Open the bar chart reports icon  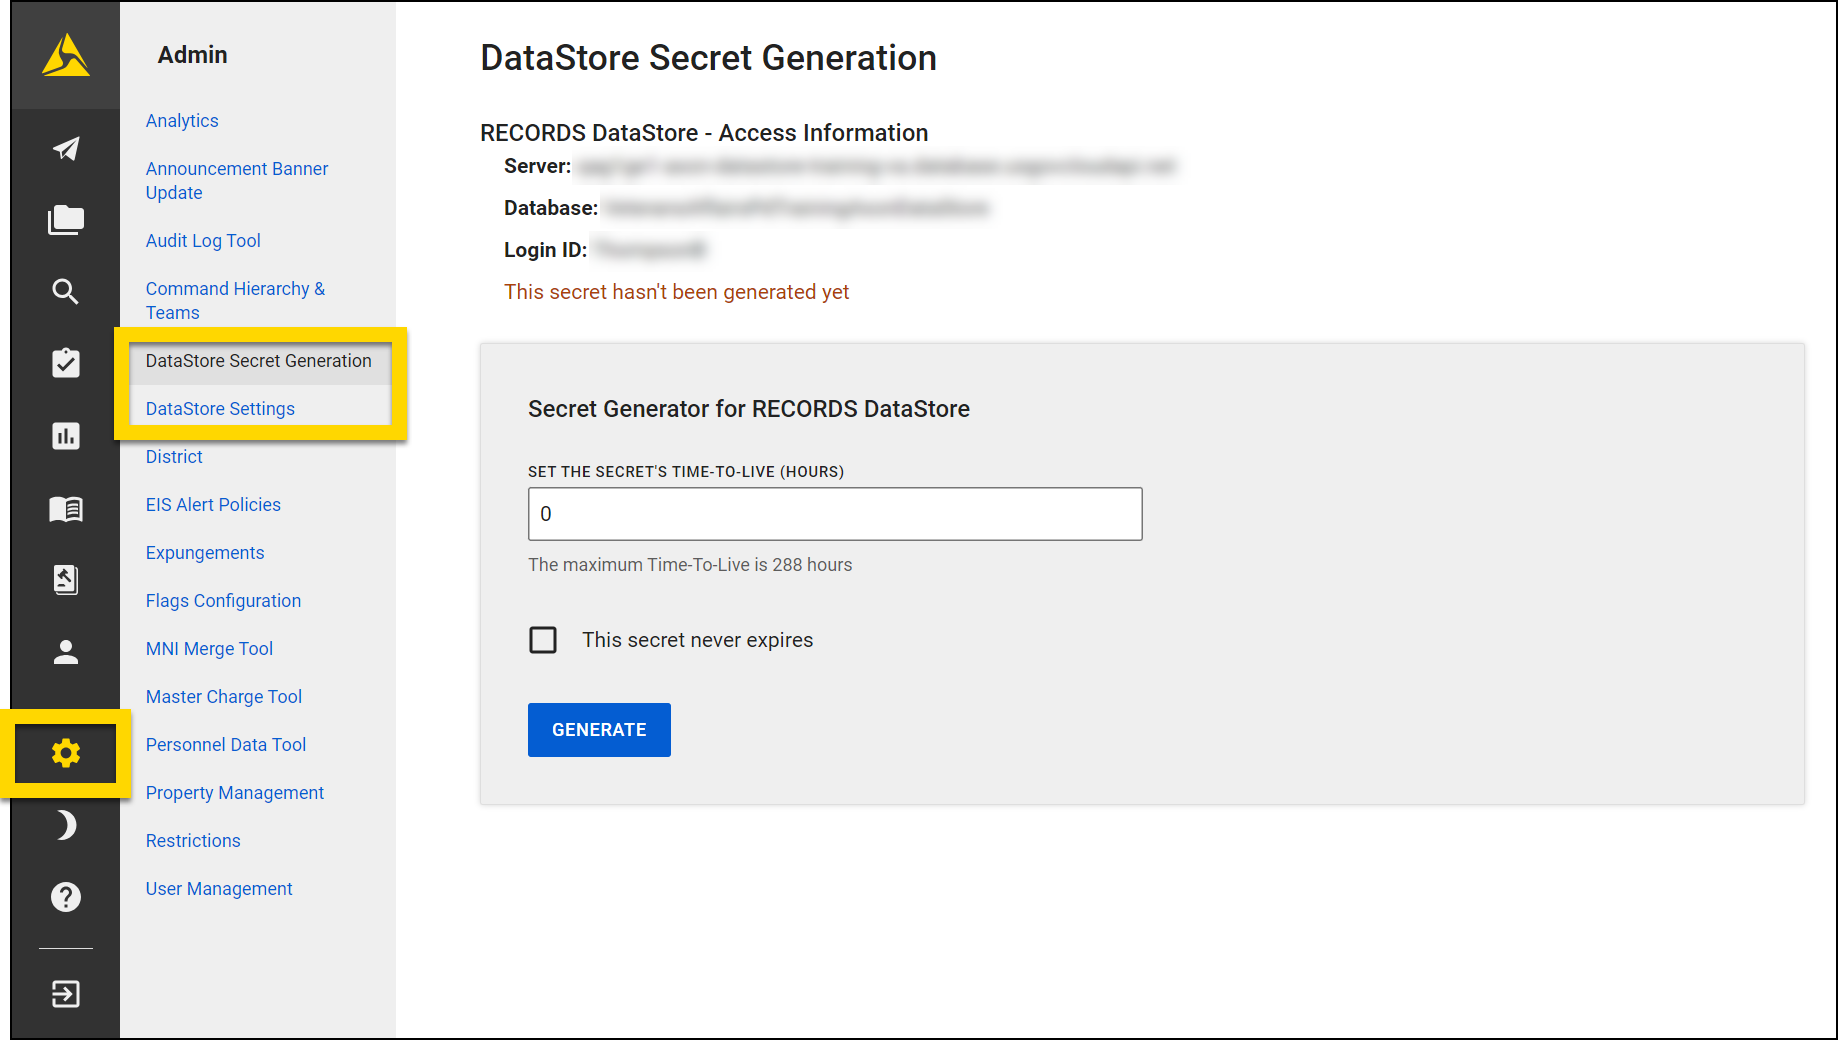pyautogui.click(x=66, y=436)
